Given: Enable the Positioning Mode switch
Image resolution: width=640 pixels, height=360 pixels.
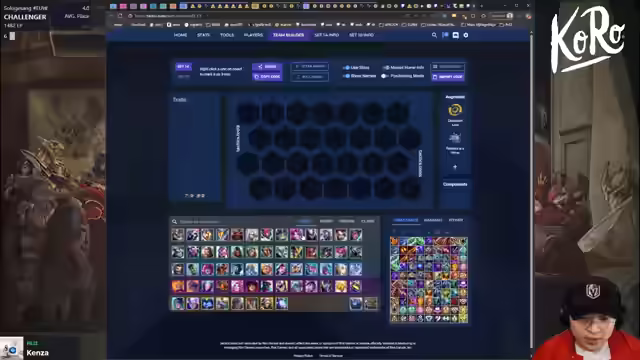Looking at the screenshot, I should [x=385, y=76].
